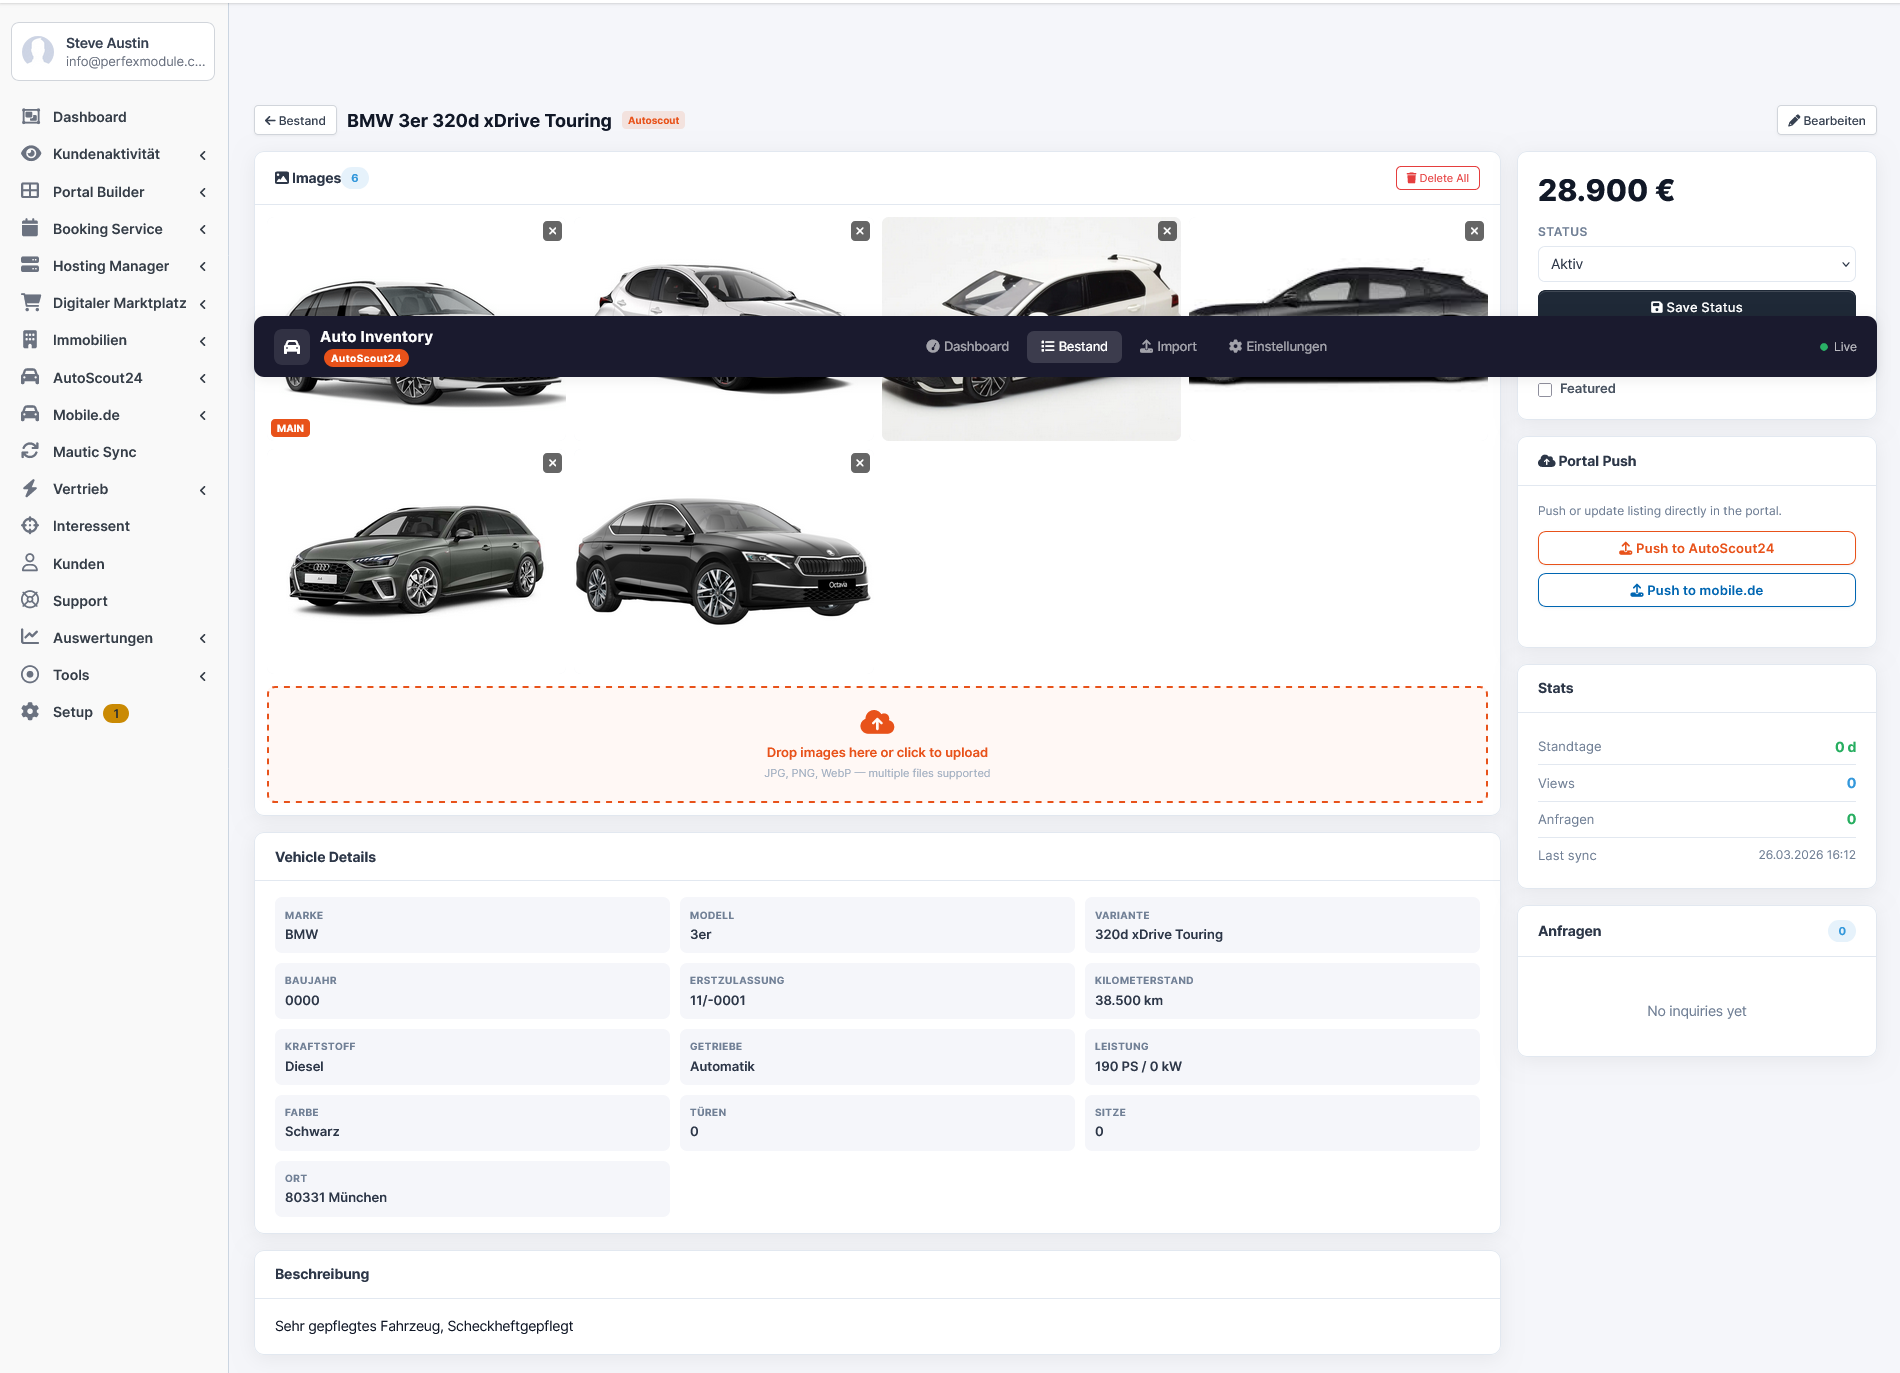
Task: Click the Auto Inventory car logo icon
Action: click(x=292, y=347)
